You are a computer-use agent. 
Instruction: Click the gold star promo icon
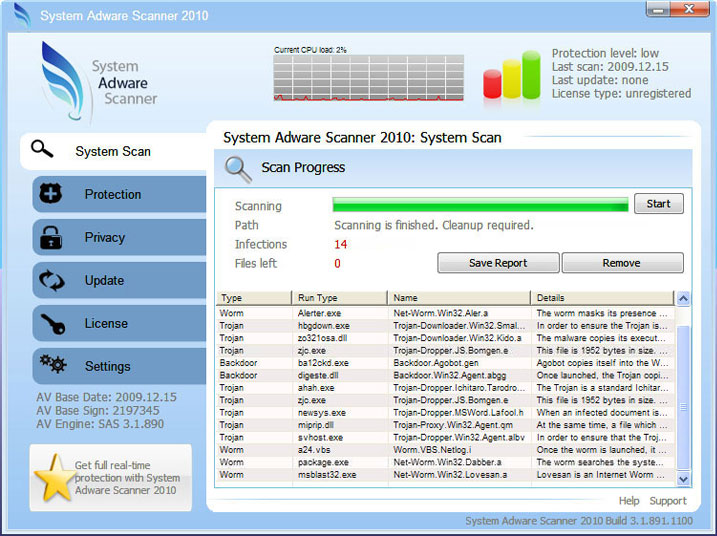coord(54,477)
